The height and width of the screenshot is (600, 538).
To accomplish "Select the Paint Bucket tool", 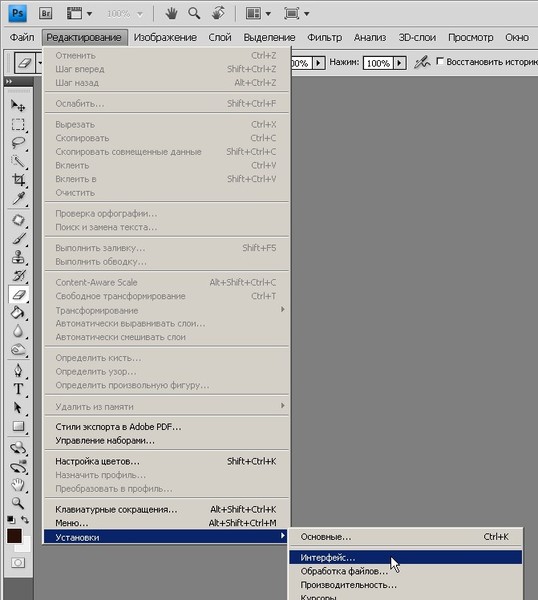I will (18, 313).
